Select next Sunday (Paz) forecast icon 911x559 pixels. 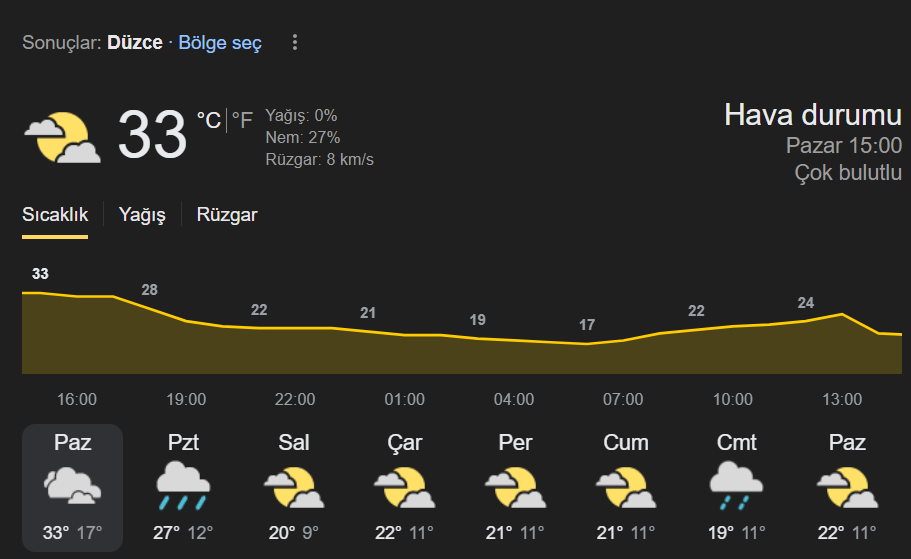tap(847, 487)
